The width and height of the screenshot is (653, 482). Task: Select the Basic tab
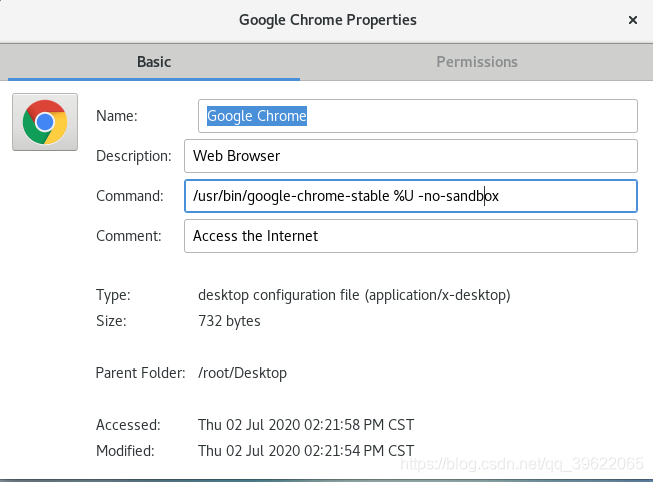(x=154, y=62)
